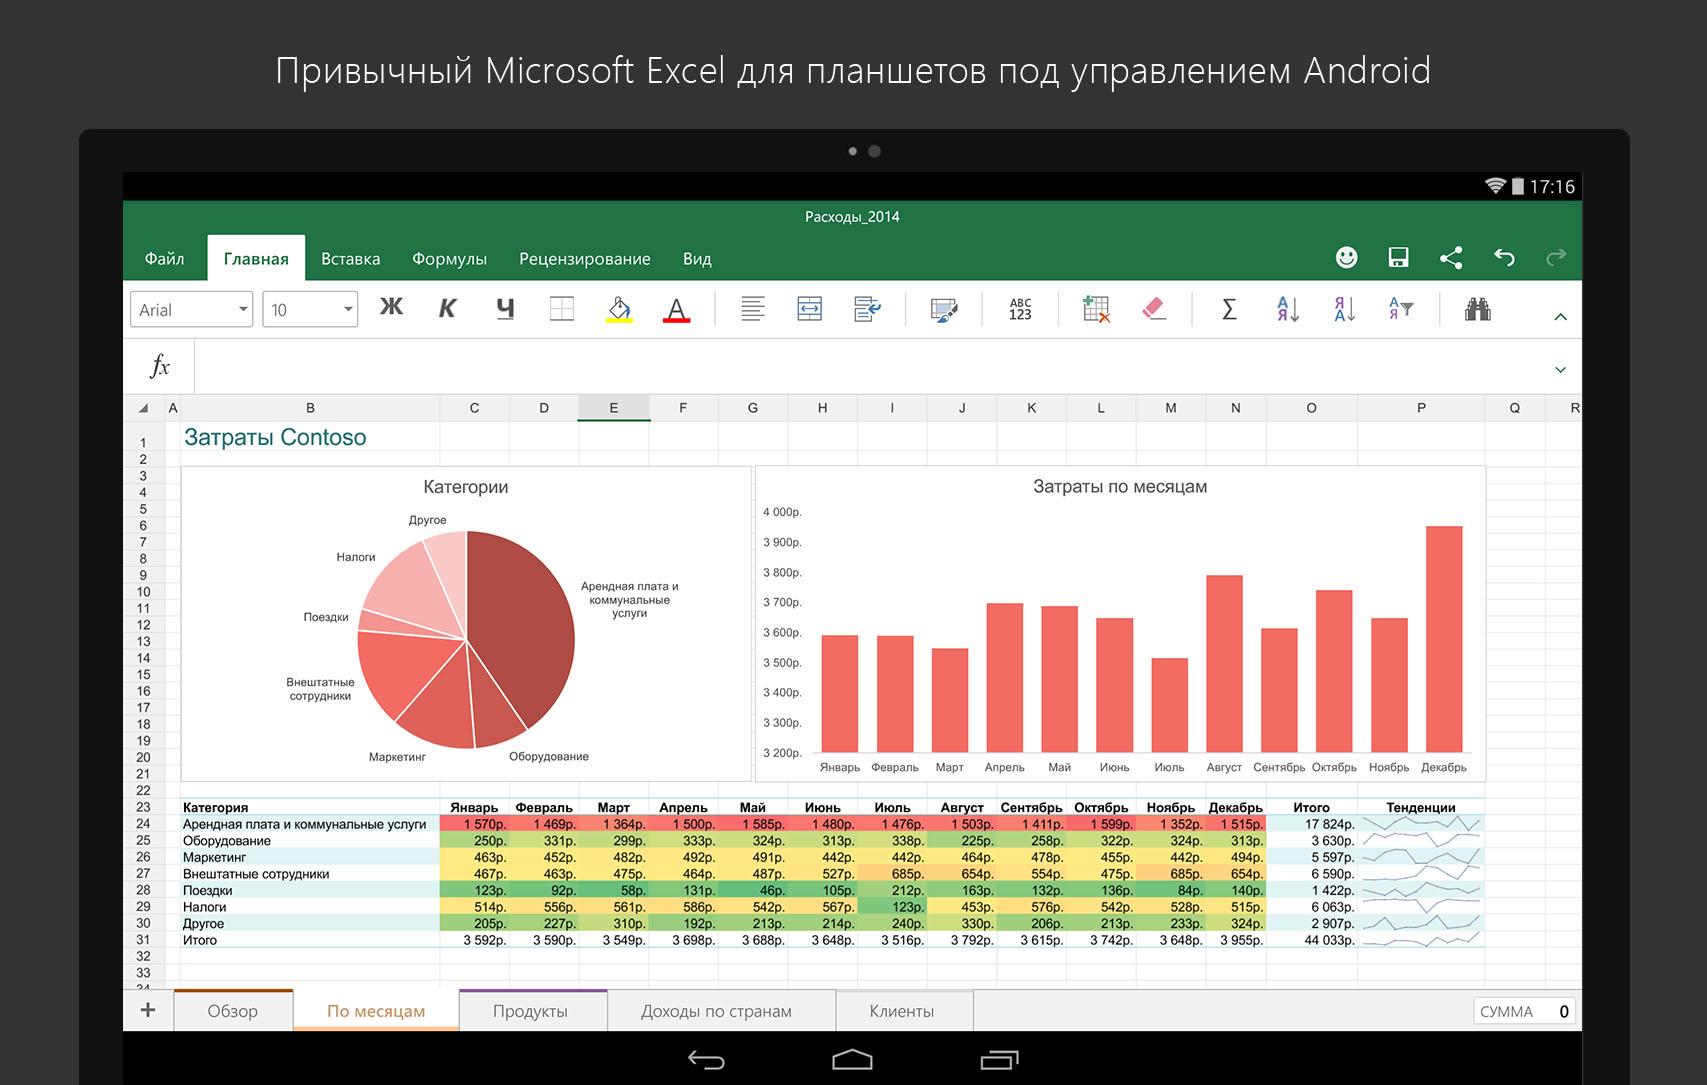The height and width of the screenshot is (1085, 1707).
Task: Toggle italic formatting К button
Action: (x=447, y=309)
